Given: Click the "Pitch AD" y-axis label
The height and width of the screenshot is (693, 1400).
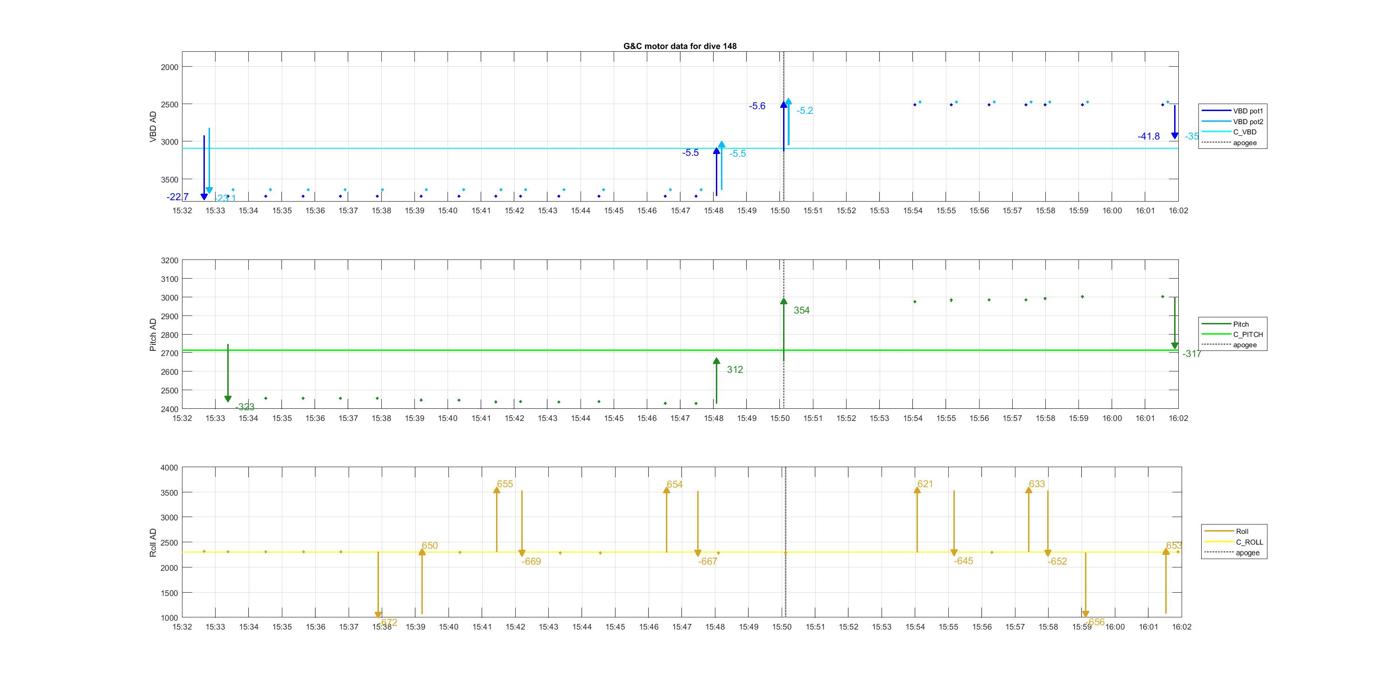Looking at the screenshot, I should [153, 335].
